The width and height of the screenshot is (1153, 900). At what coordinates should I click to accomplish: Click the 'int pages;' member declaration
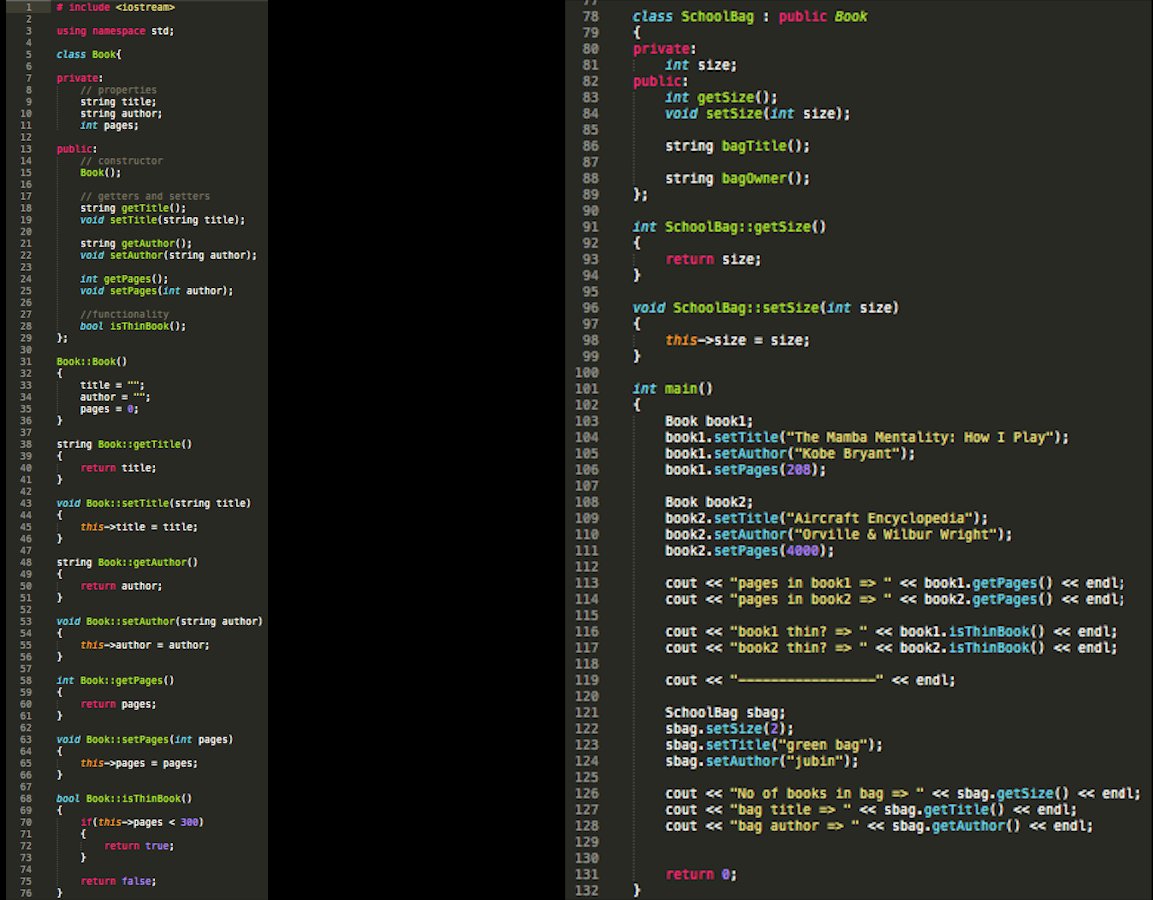click(110, 125)
